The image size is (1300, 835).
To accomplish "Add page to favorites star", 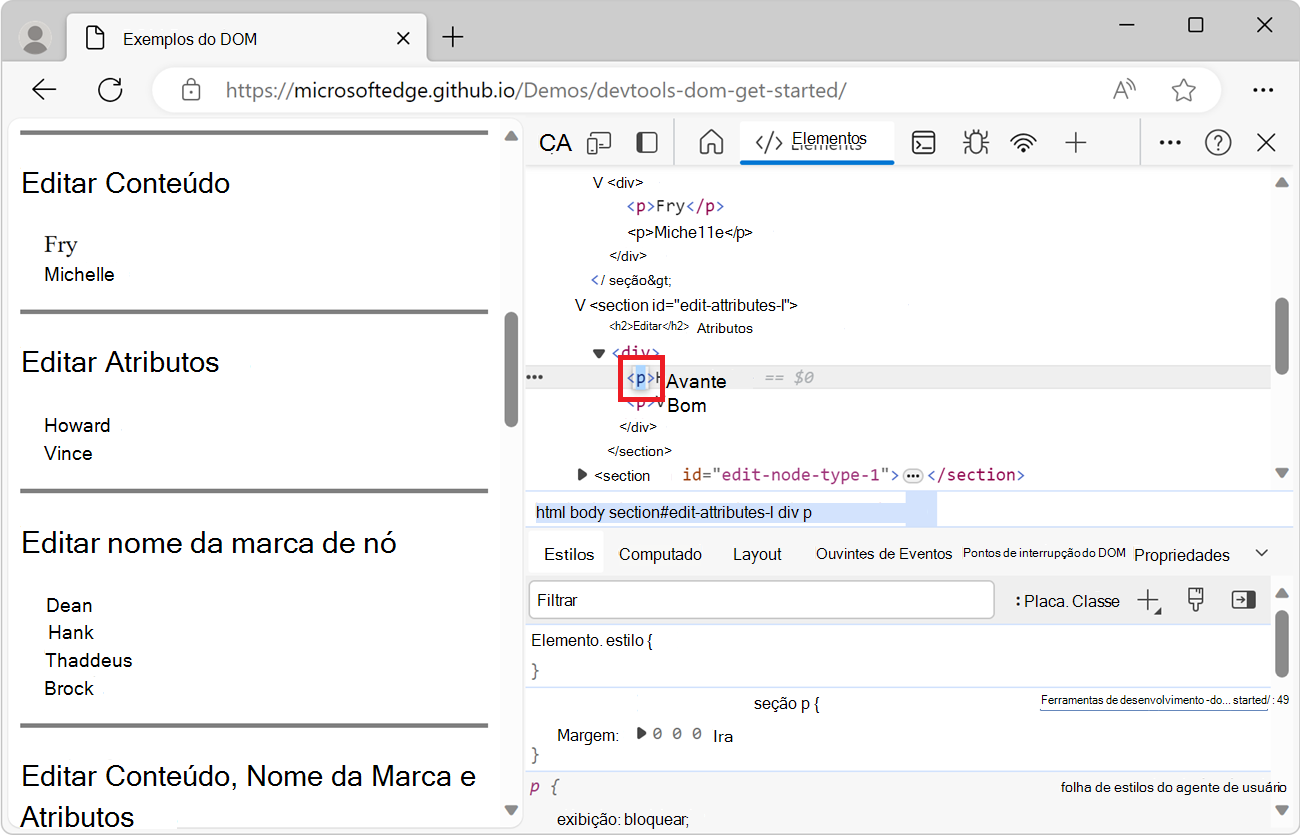I will point(1184,90).
